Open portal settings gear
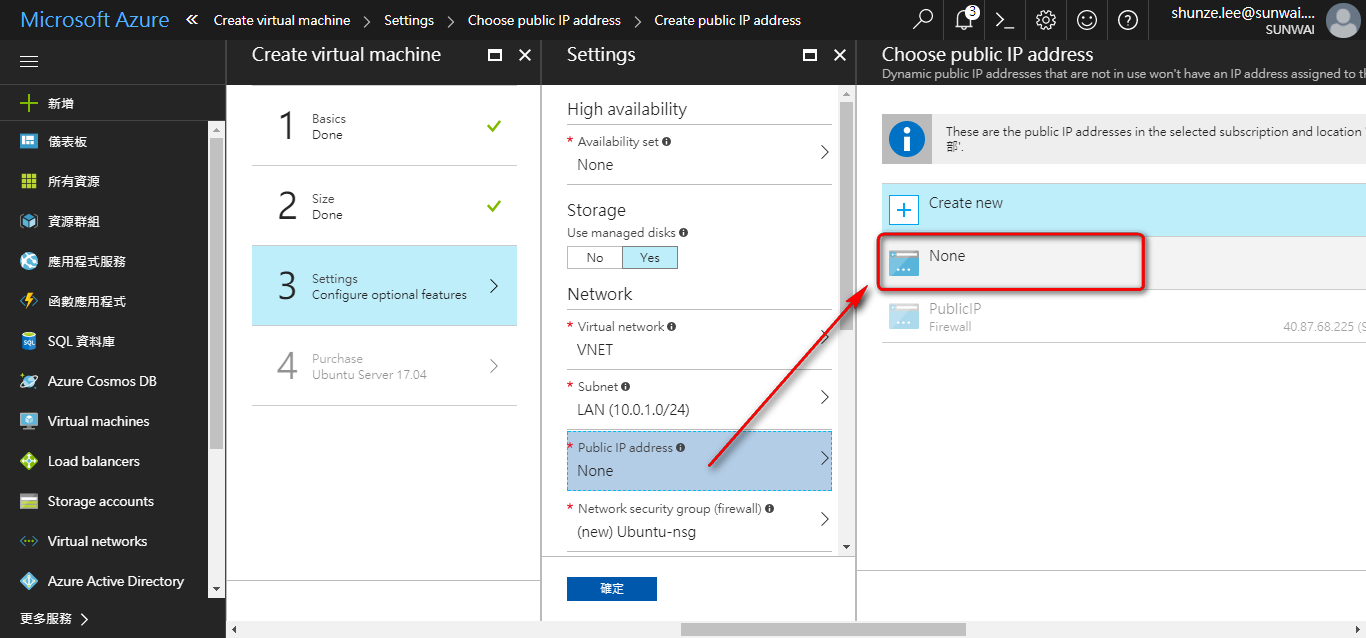Image resolution: width=1366 pixels, height=638 pixels. coord(1046,20)
